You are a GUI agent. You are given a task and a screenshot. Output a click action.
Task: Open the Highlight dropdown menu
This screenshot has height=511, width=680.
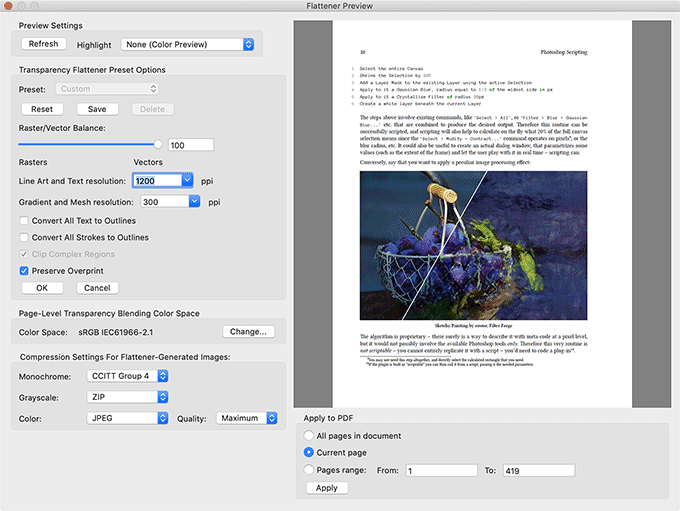187,44
